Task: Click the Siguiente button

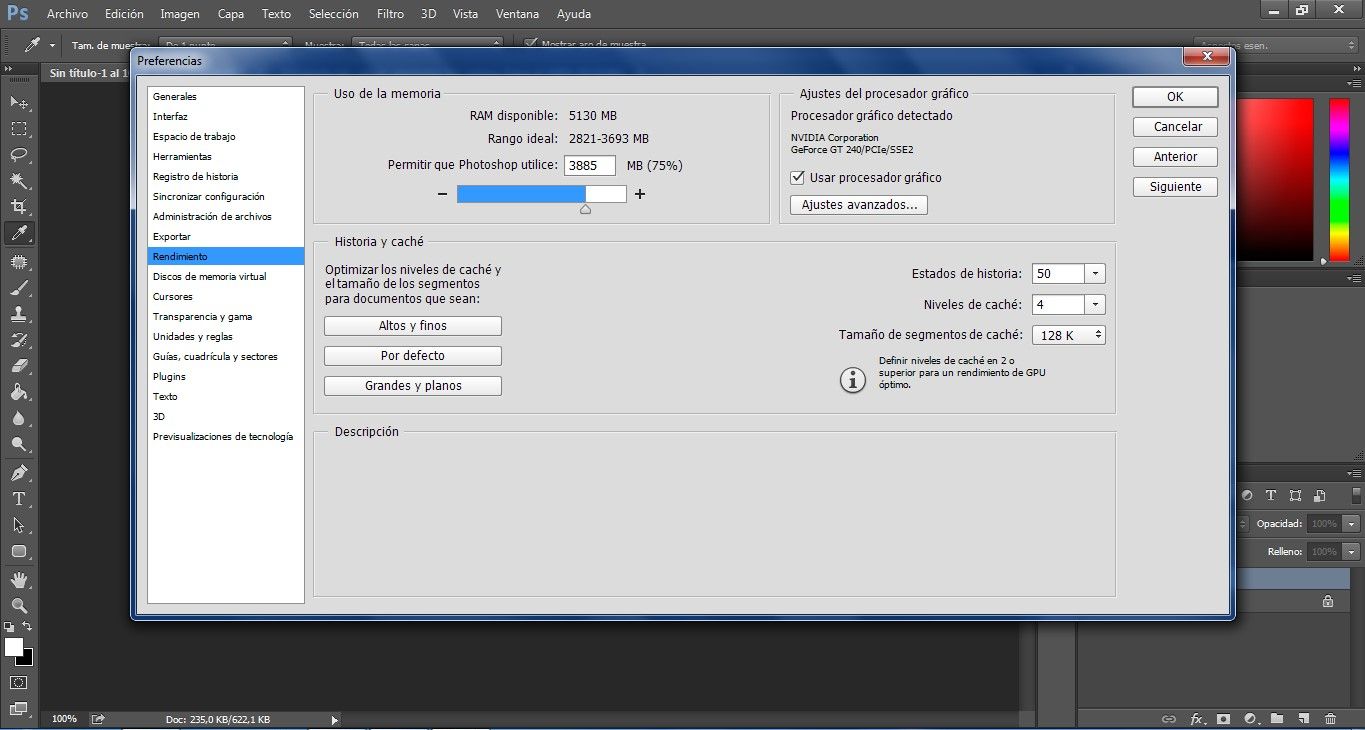Action: pyautogui.click(x=1175, y=187)
